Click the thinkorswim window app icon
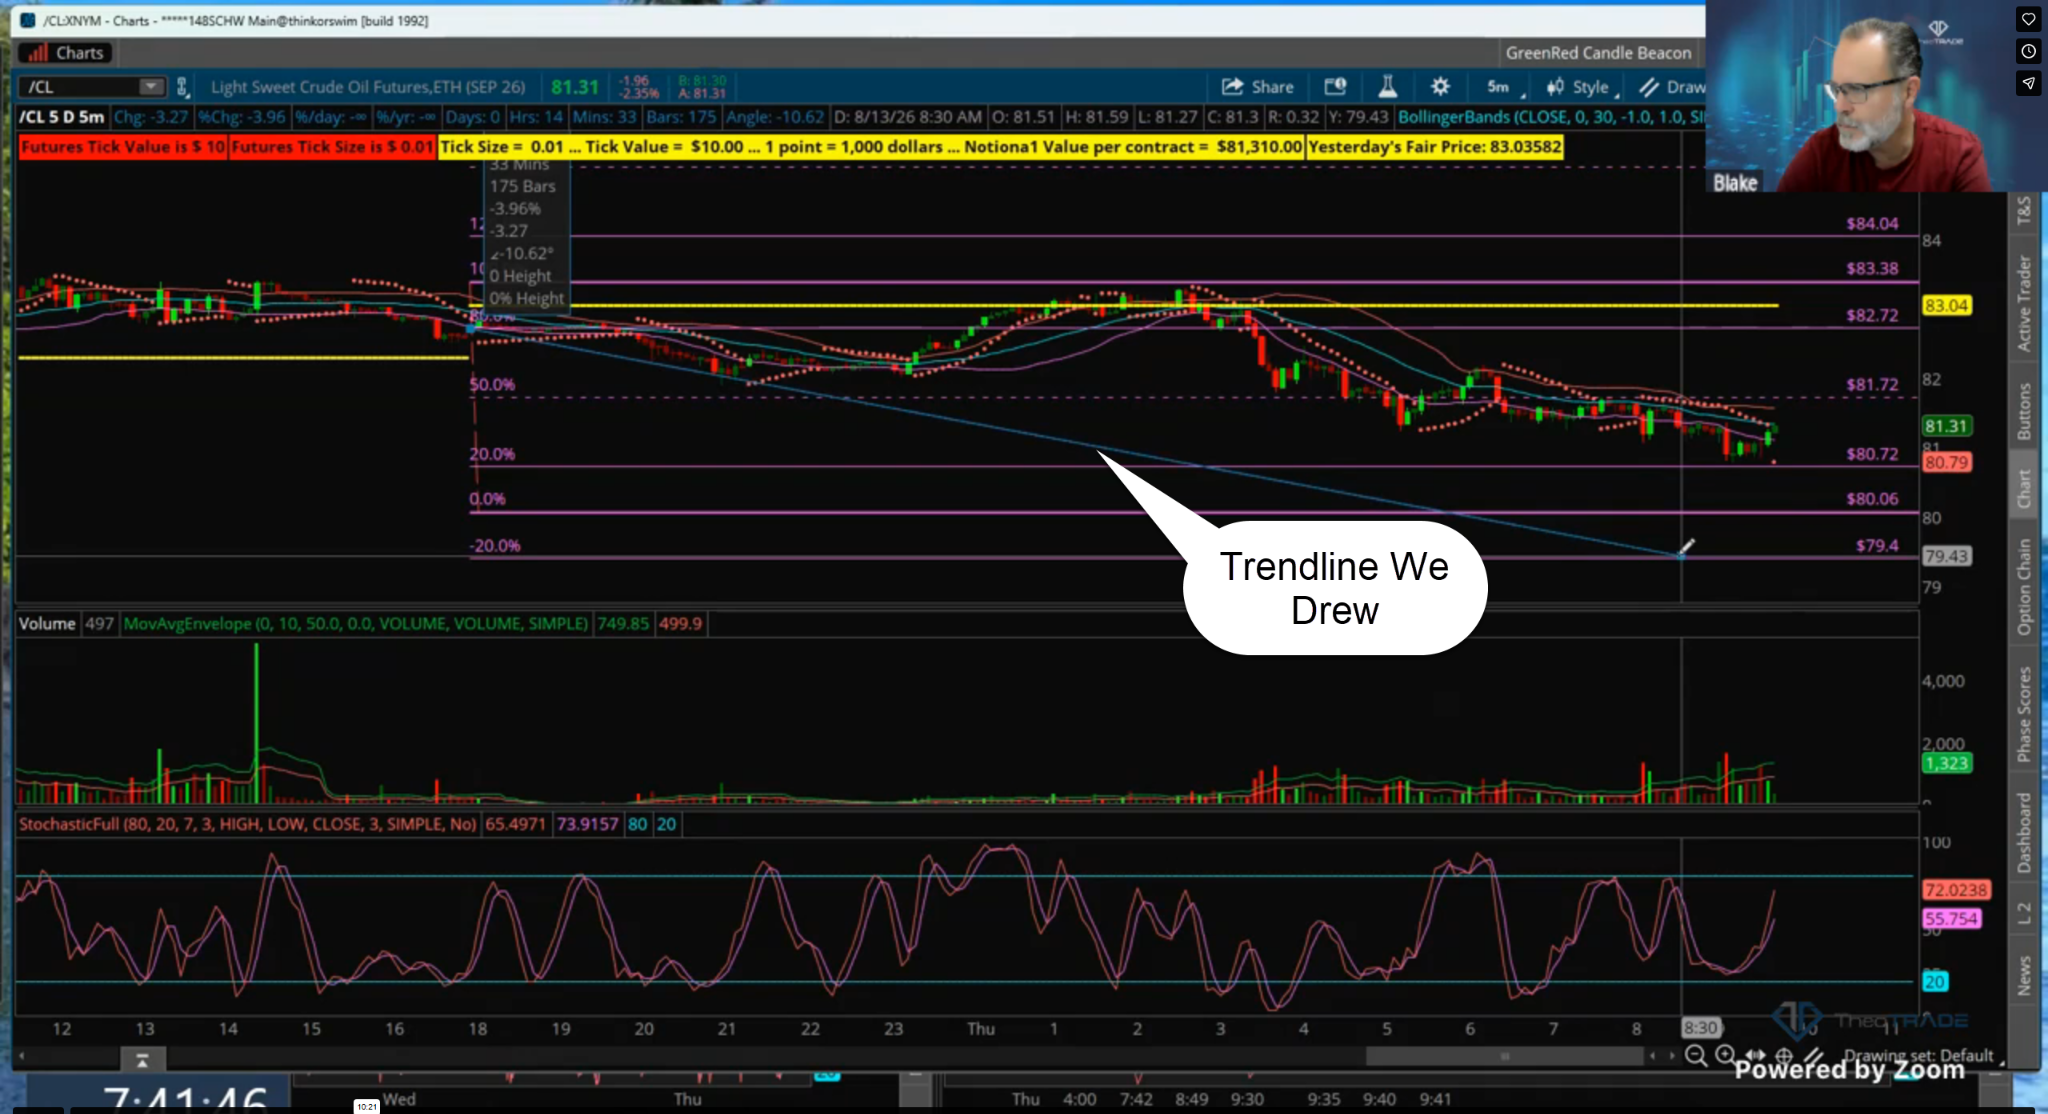 pos(28,20)
